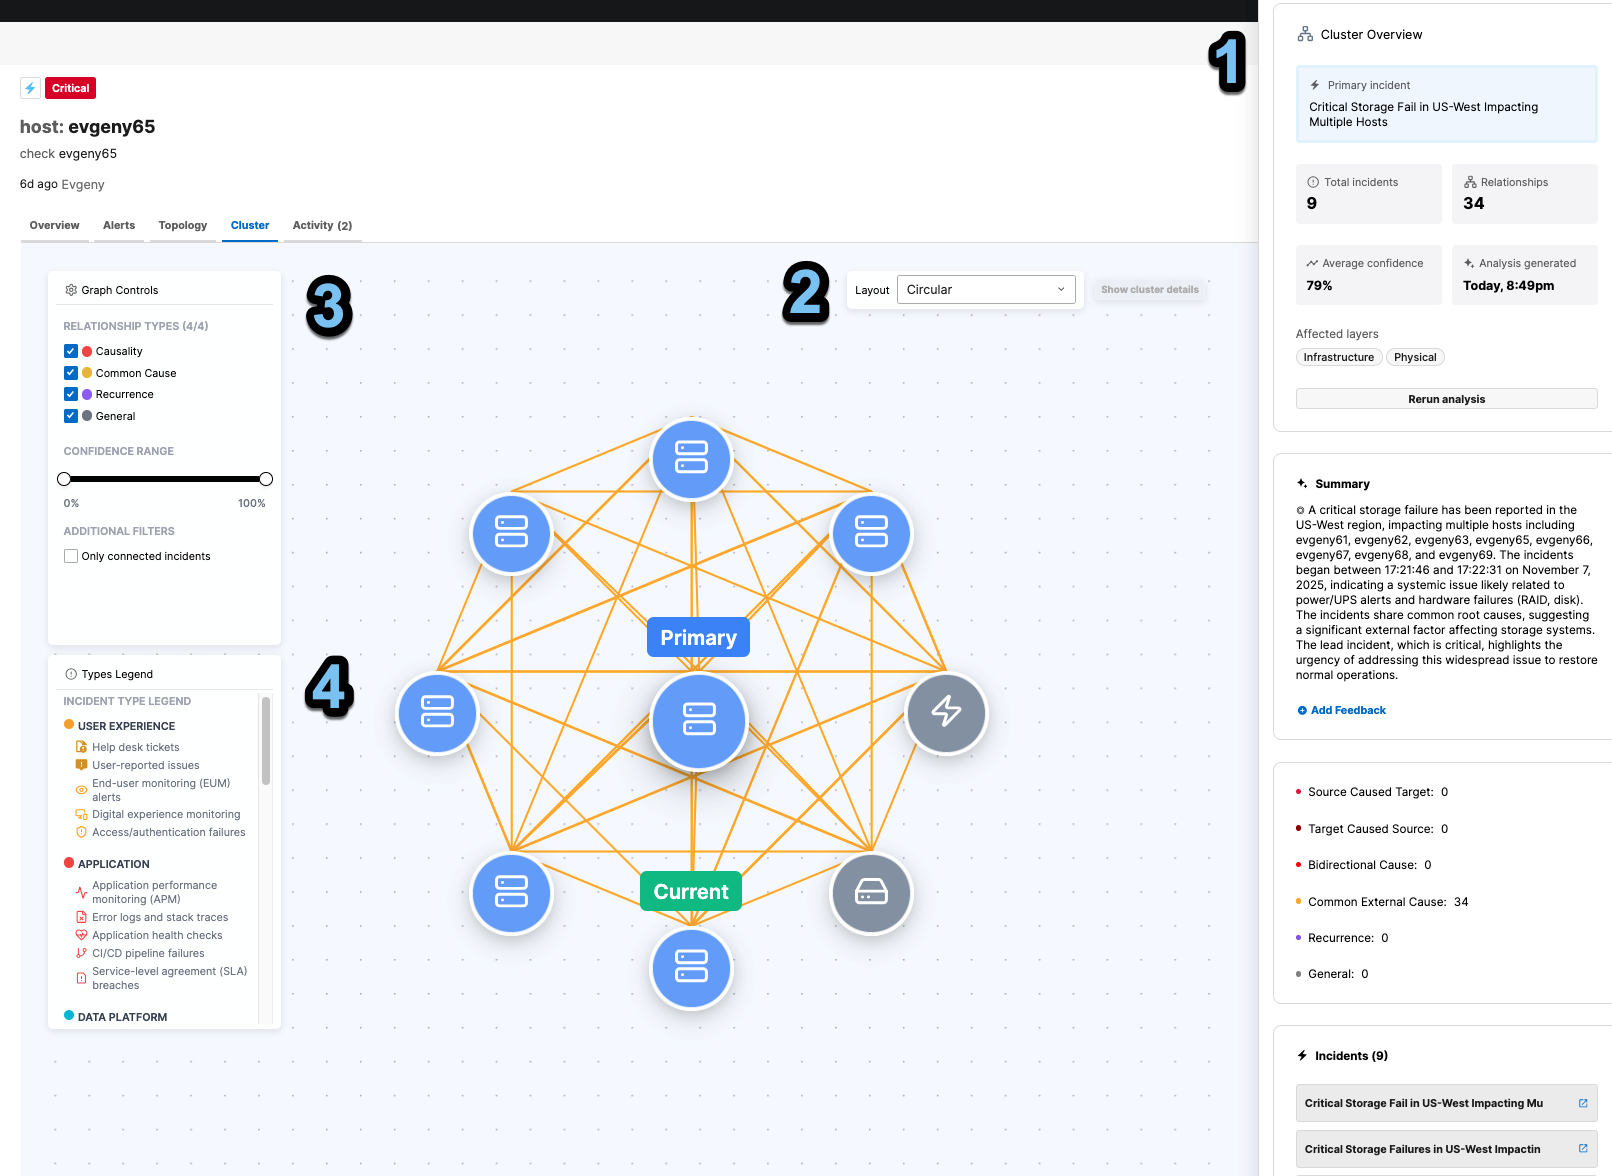Disable the Recurrence relationship filter
1612x1176 pixels.
coord(71,394)
